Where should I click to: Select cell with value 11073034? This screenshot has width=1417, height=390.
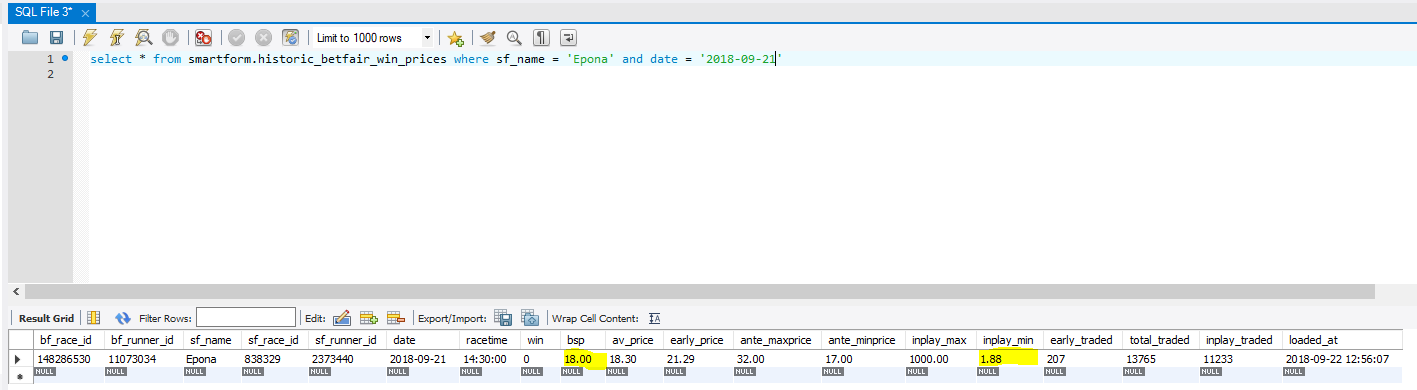143,358
